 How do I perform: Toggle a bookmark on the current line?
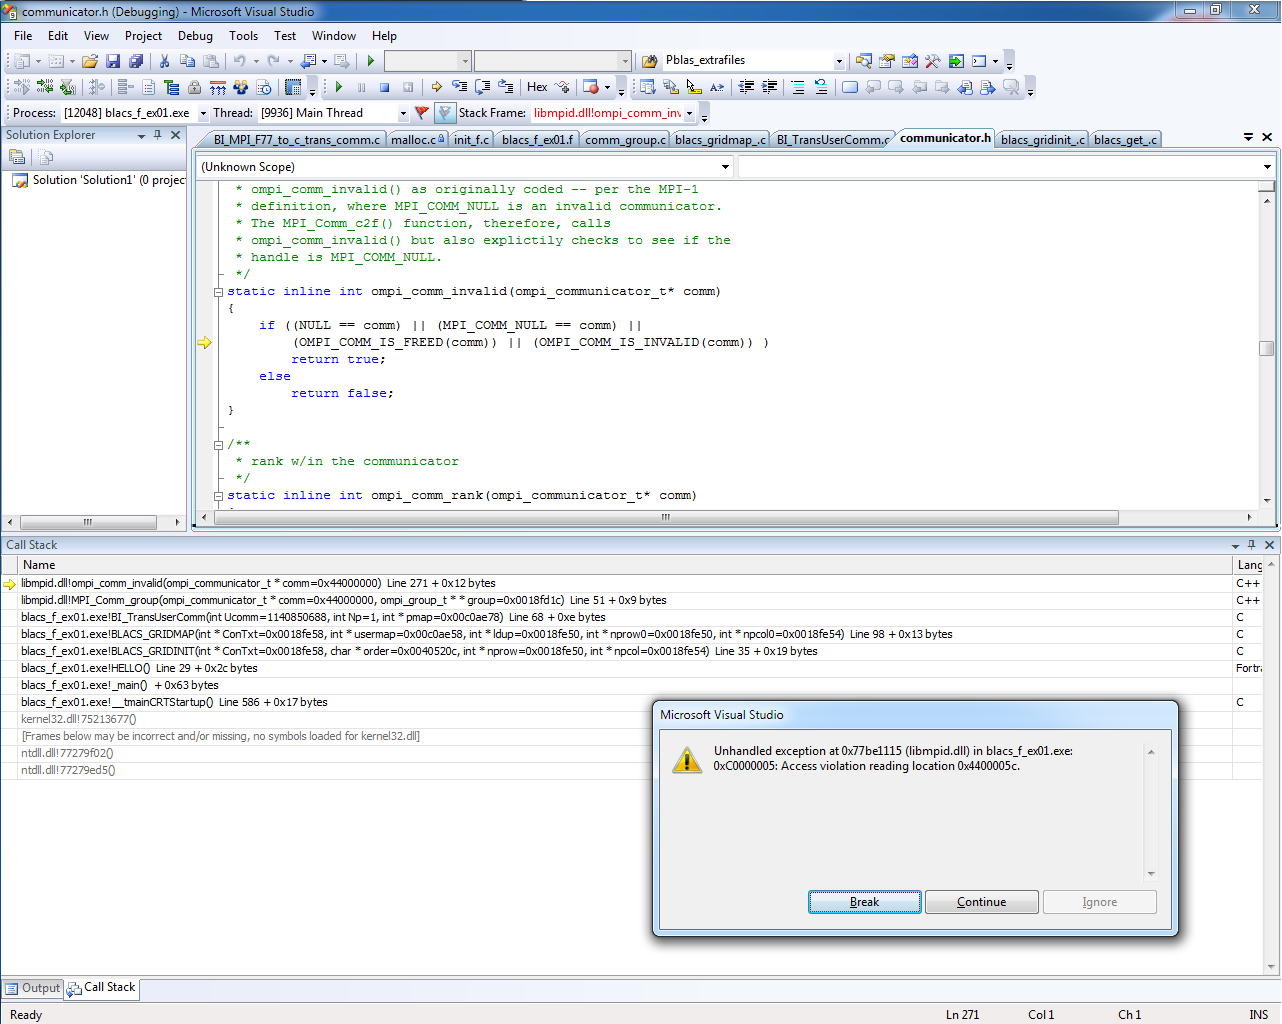pyautogui.click(x=849, y=87)
